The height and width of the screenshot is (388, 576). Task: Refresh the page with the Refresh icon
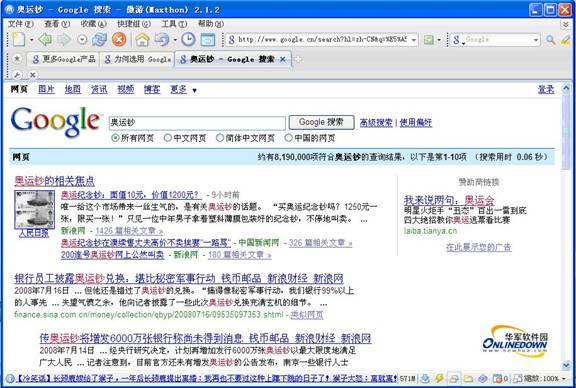pyautogui.click(x=99, y=39)
